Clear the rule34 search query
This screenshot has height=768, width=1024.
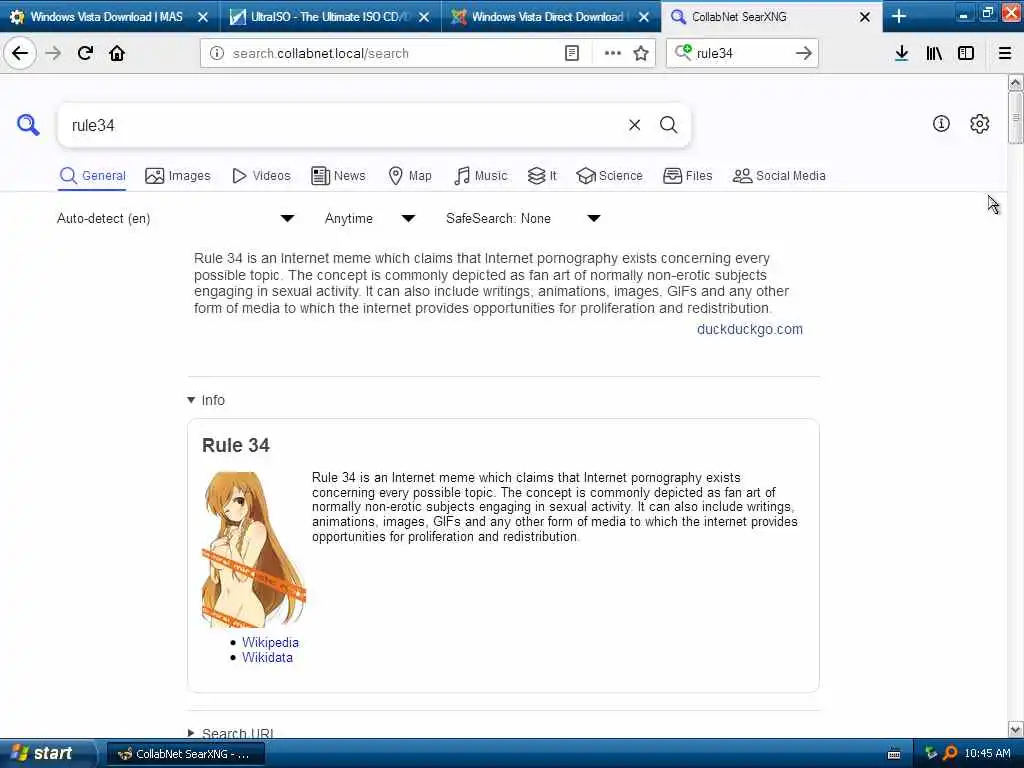point(634,125)
